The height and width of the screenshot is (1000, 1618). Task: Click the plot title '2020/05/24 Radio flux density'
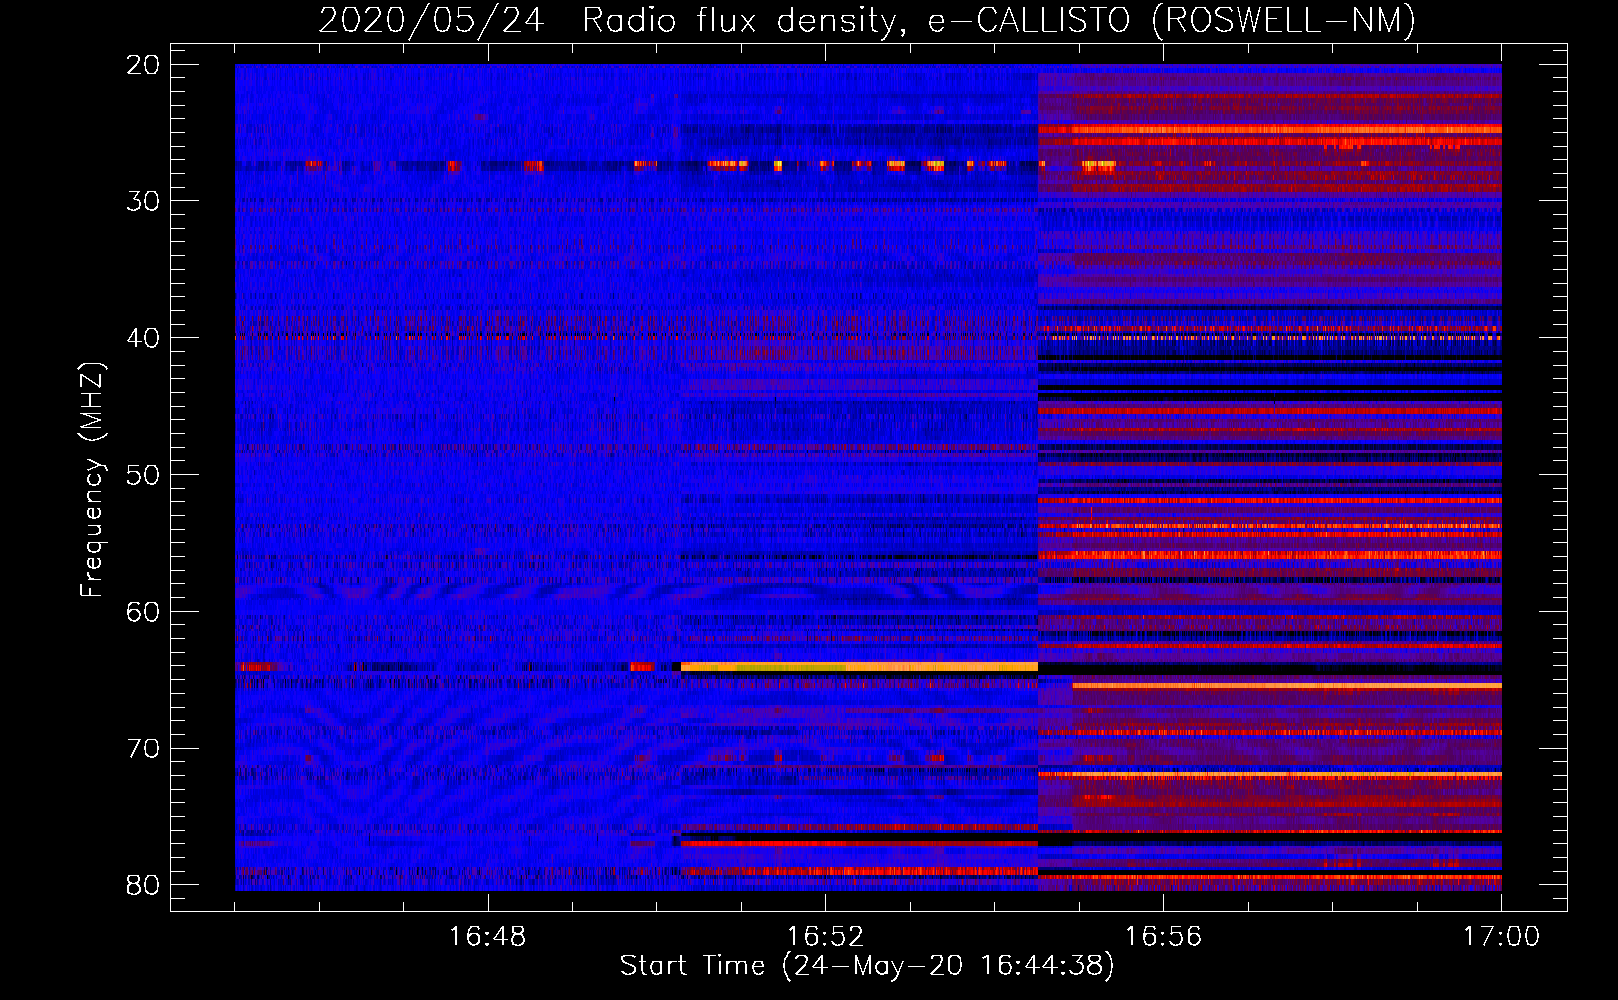[612, 20]
